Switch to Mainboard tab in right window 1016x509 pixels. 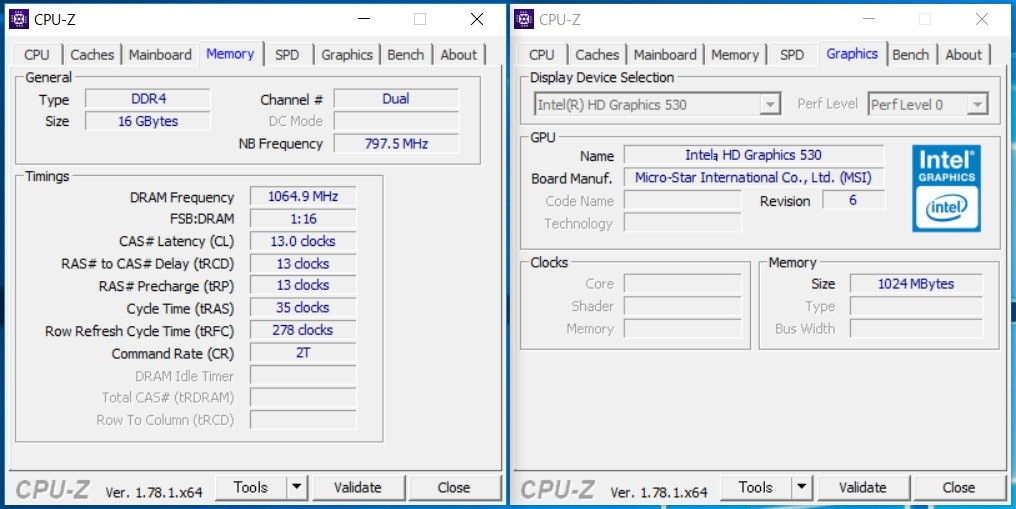click(665, 55)
